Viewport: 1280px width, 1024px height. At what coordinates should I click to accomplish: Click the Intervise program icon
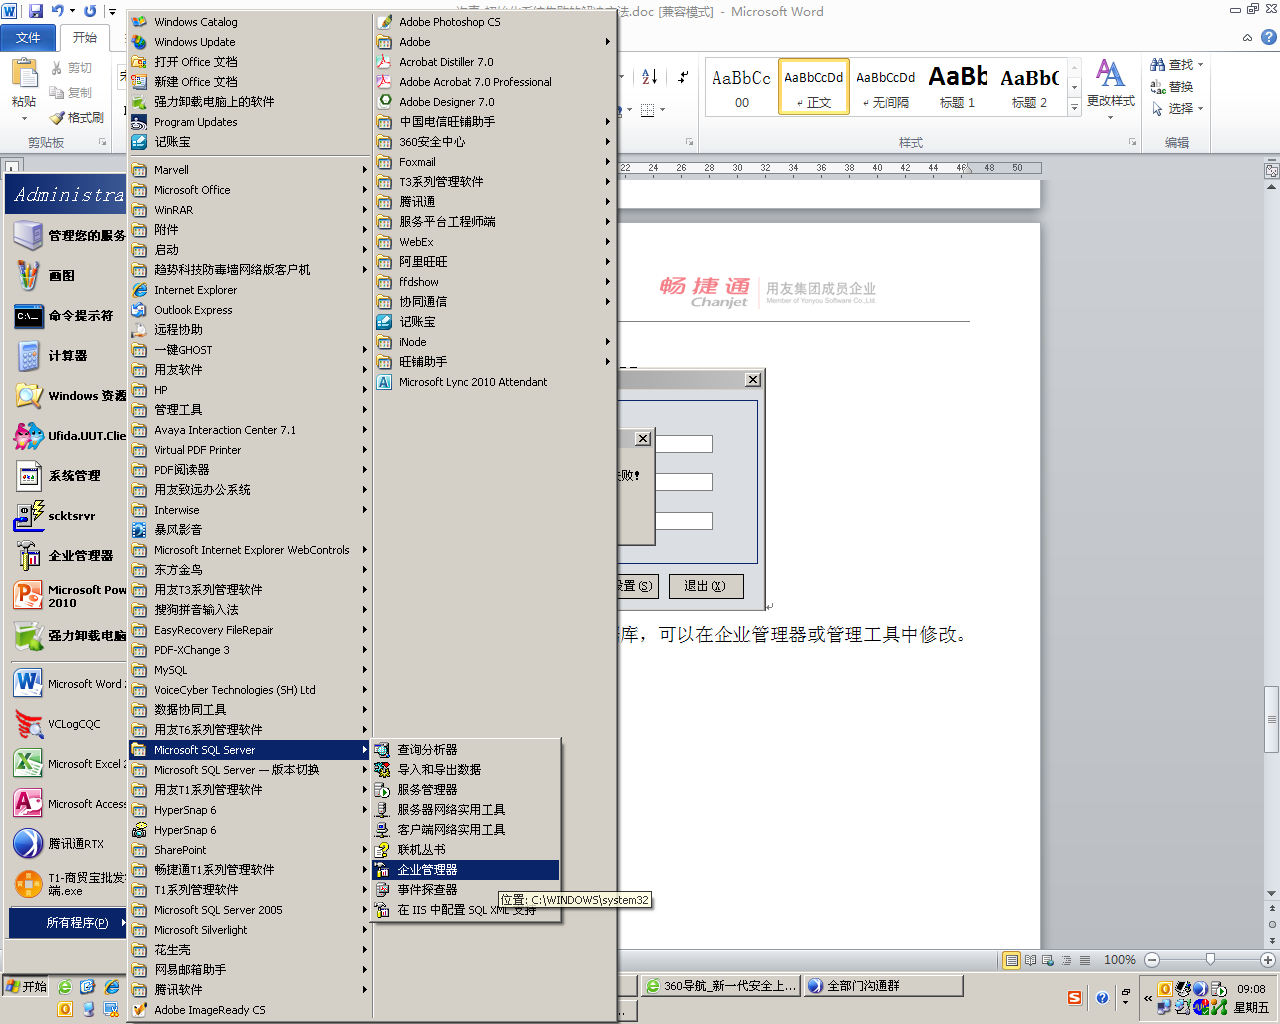pos(139,510)
